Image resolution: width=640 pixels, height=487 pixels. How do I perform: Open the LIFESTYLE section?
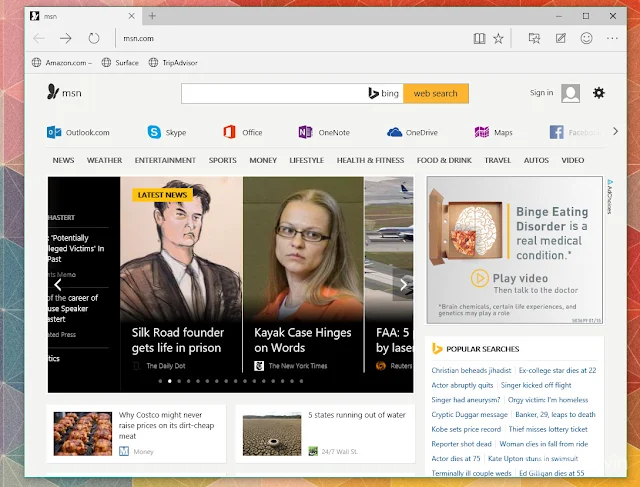click(307, 160)
